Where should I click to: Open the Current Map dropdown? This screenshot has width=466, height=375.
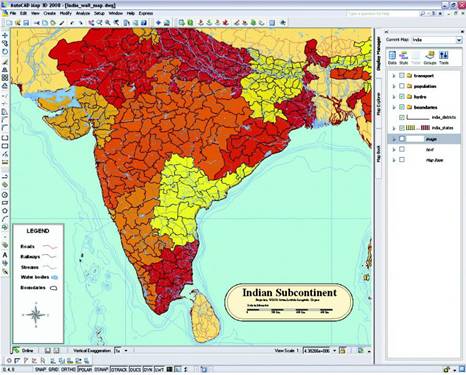coord(437,40)
